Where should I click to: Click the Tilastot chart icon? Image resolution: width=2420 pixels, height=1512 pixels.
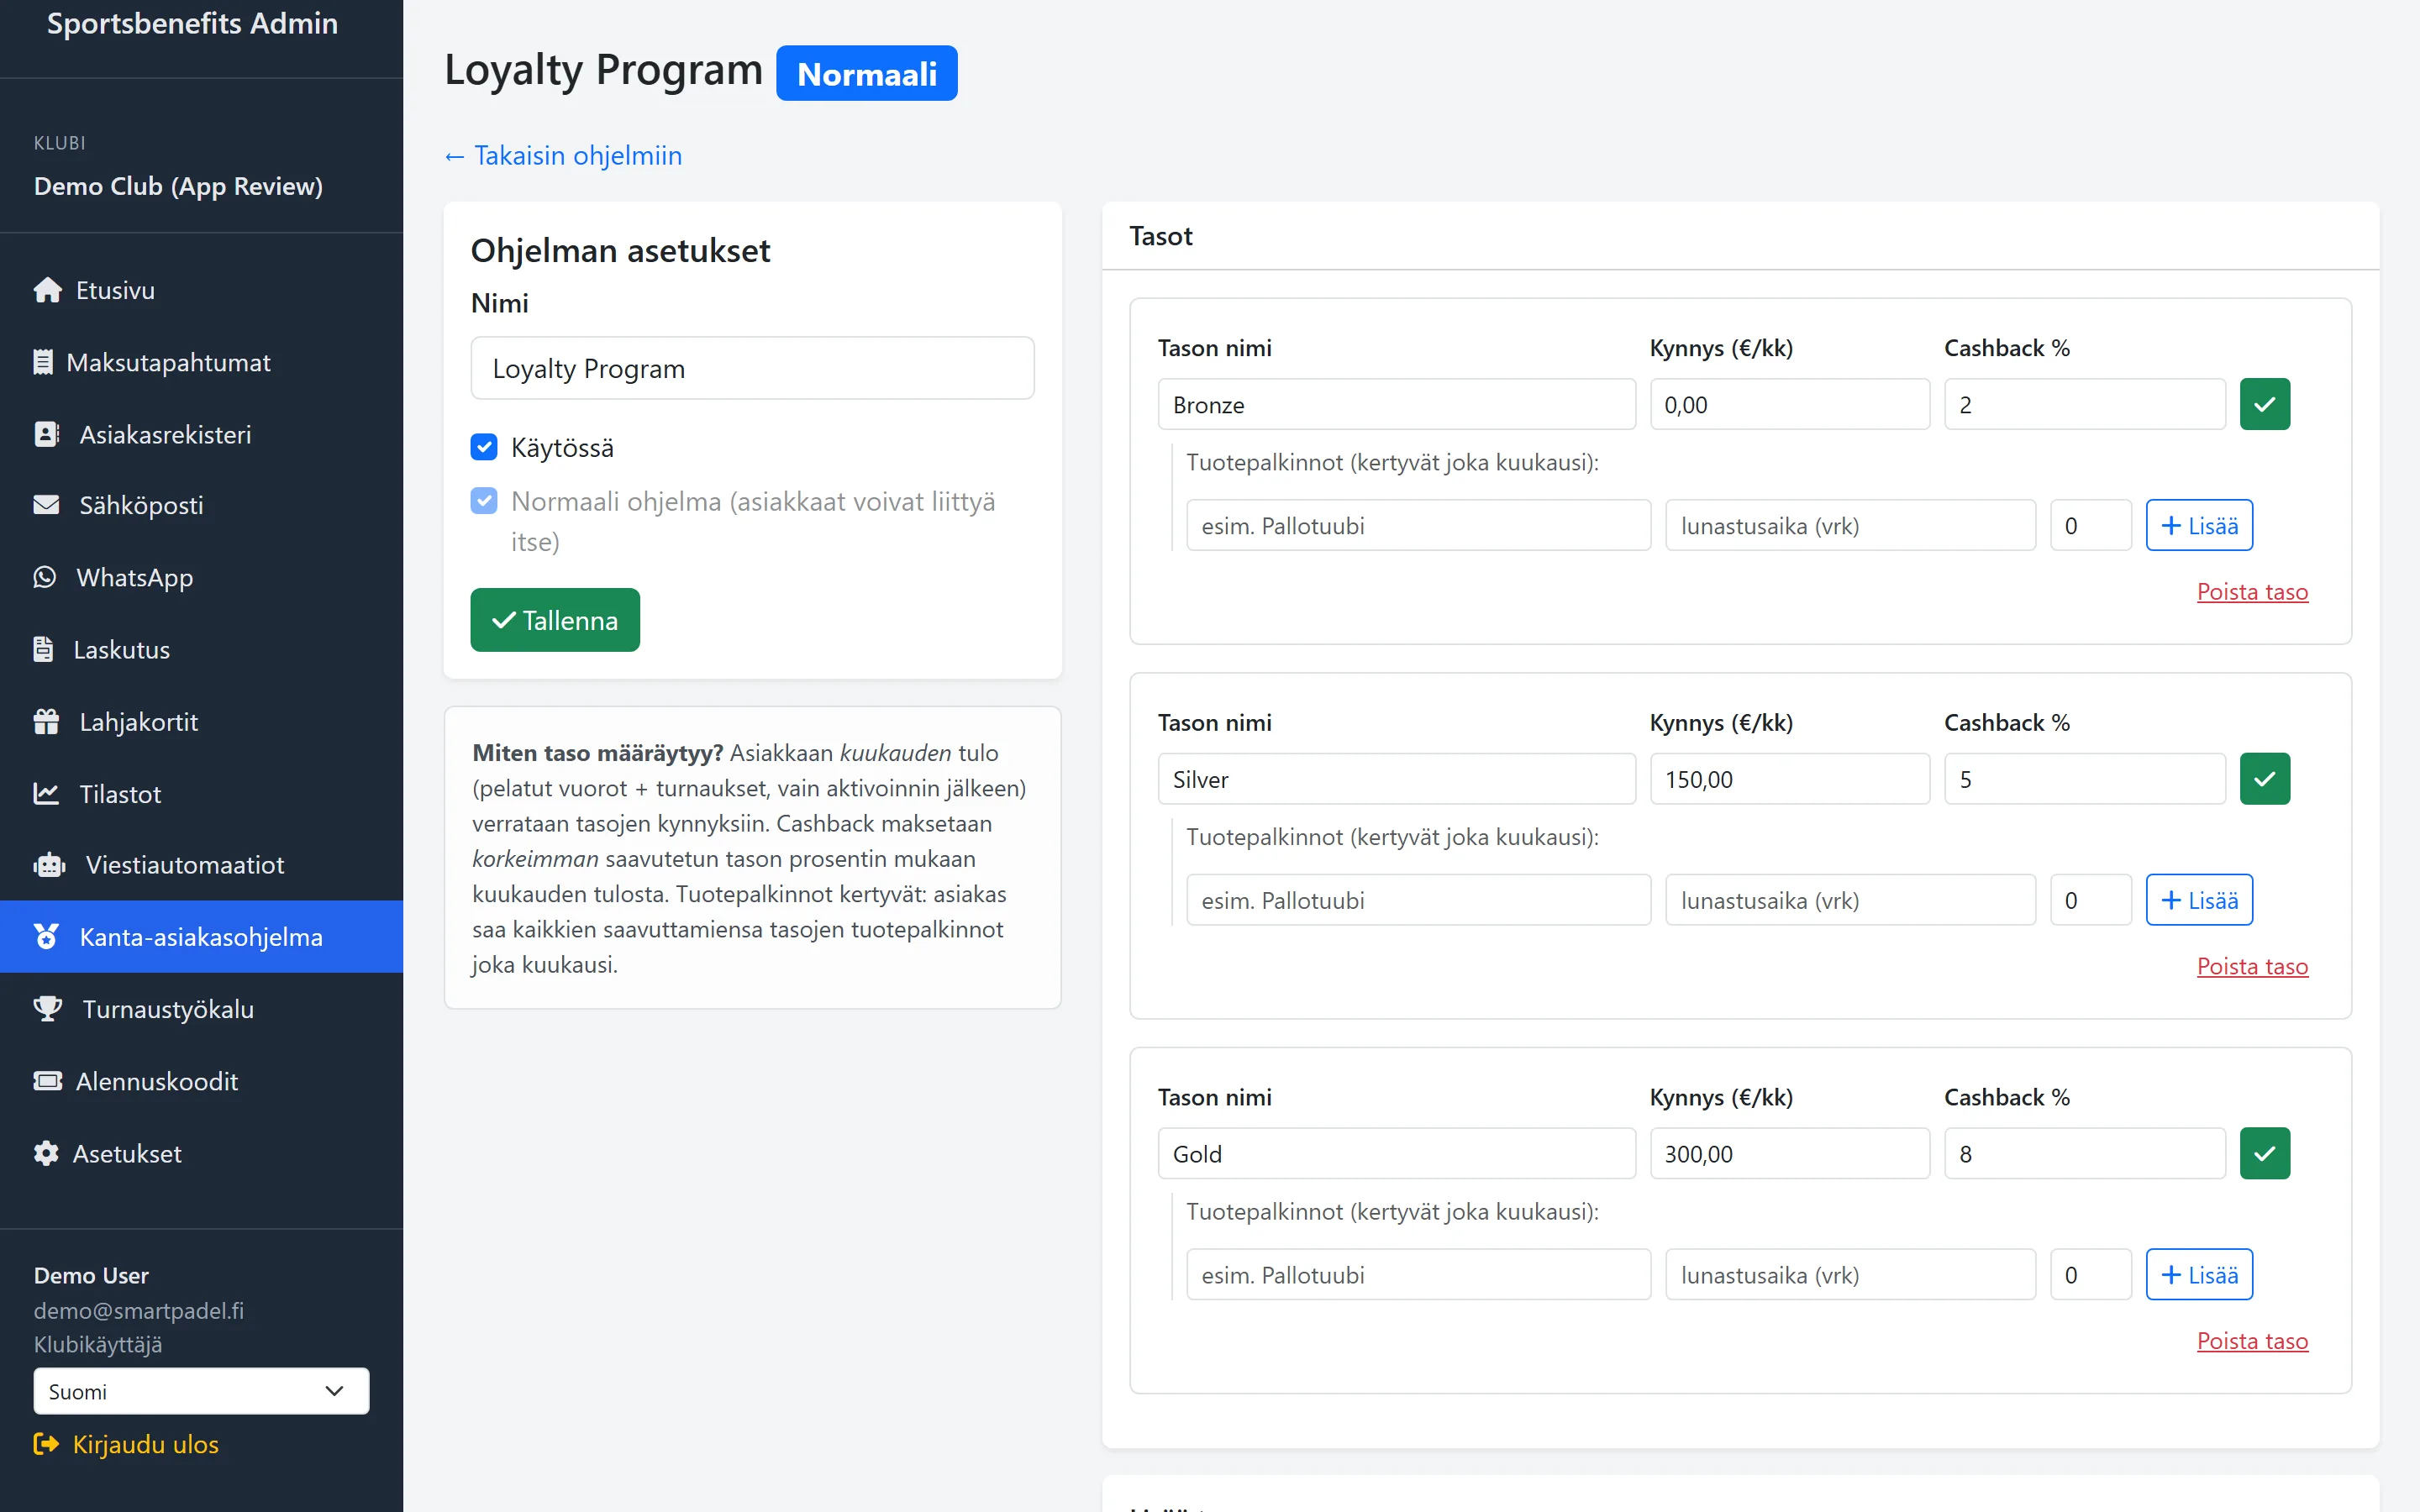tap(46, 793)
